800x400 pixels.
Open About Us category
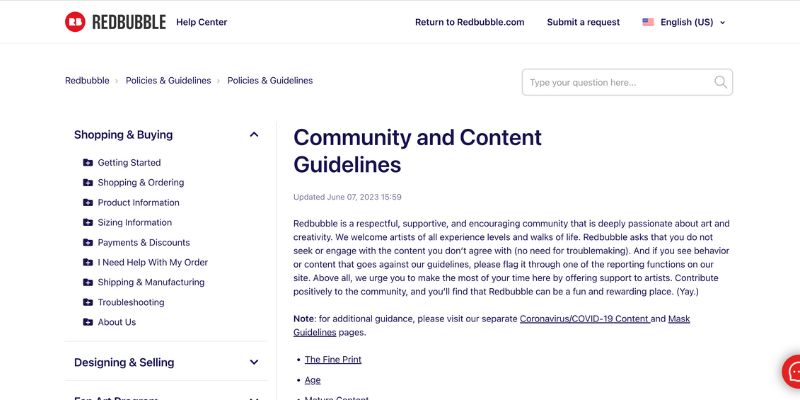click(117, 322)
